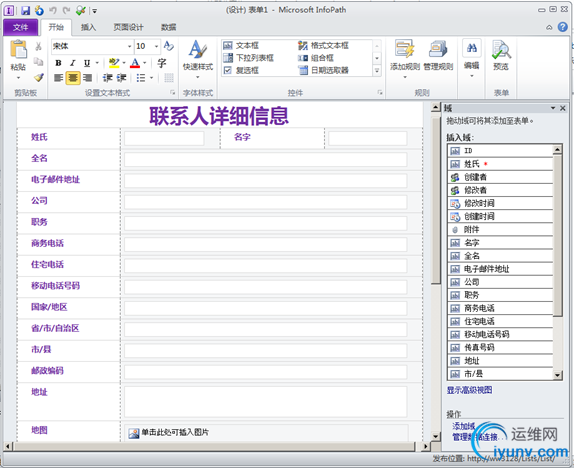Image resolution: width=574 pixels, height=468 pixels.
Task: Select the 附件 attachment field
Action: click(500, 230)
